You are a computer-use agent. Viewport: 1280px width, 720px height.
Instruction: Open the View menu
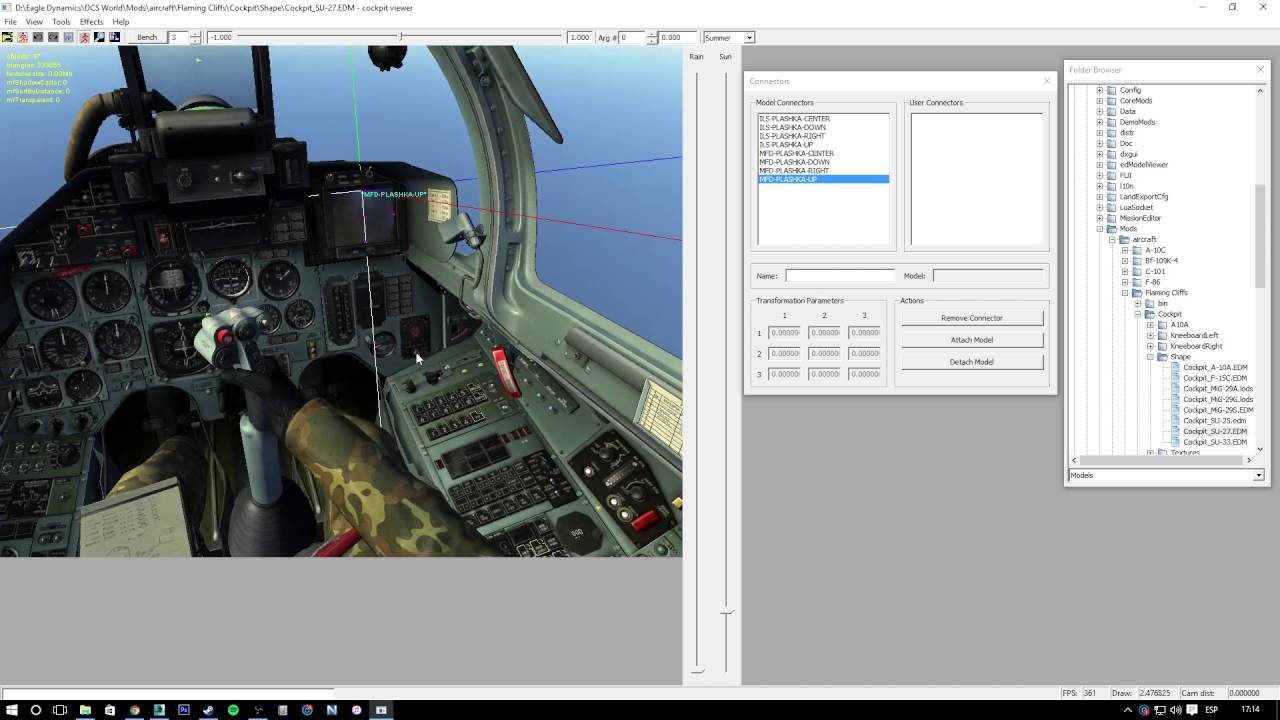tap(34, 21)
